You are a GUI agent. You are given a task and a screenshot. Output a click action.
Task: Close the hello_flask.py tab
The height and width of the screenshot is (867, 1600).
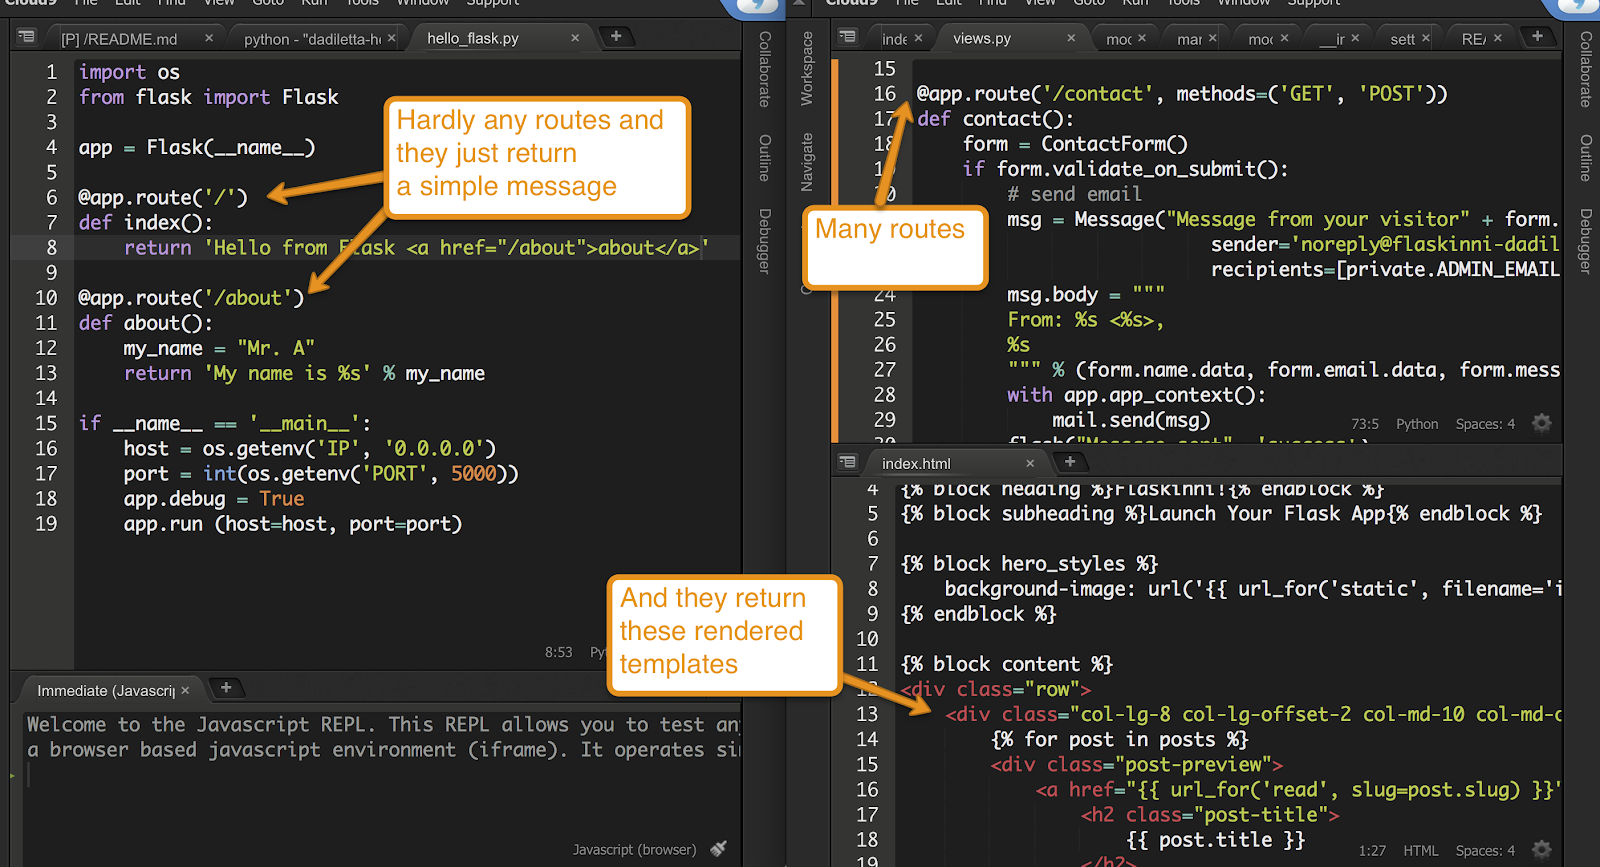pos(575,38)
